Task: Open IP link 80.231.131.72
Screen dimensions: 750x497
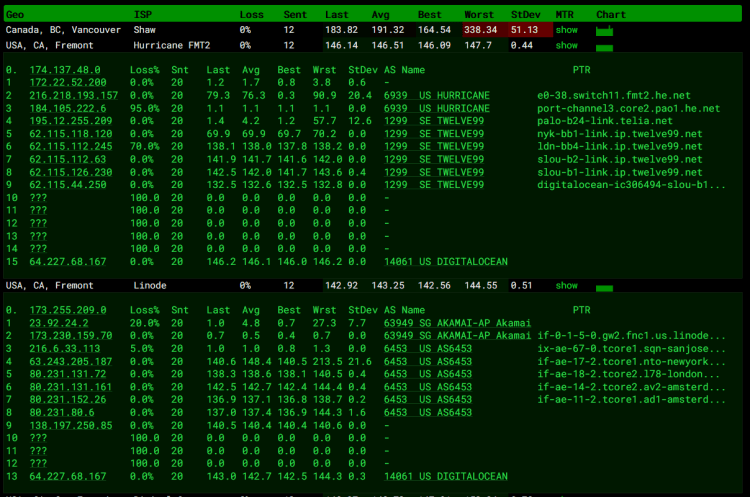Action: click(x=68, y=374)
